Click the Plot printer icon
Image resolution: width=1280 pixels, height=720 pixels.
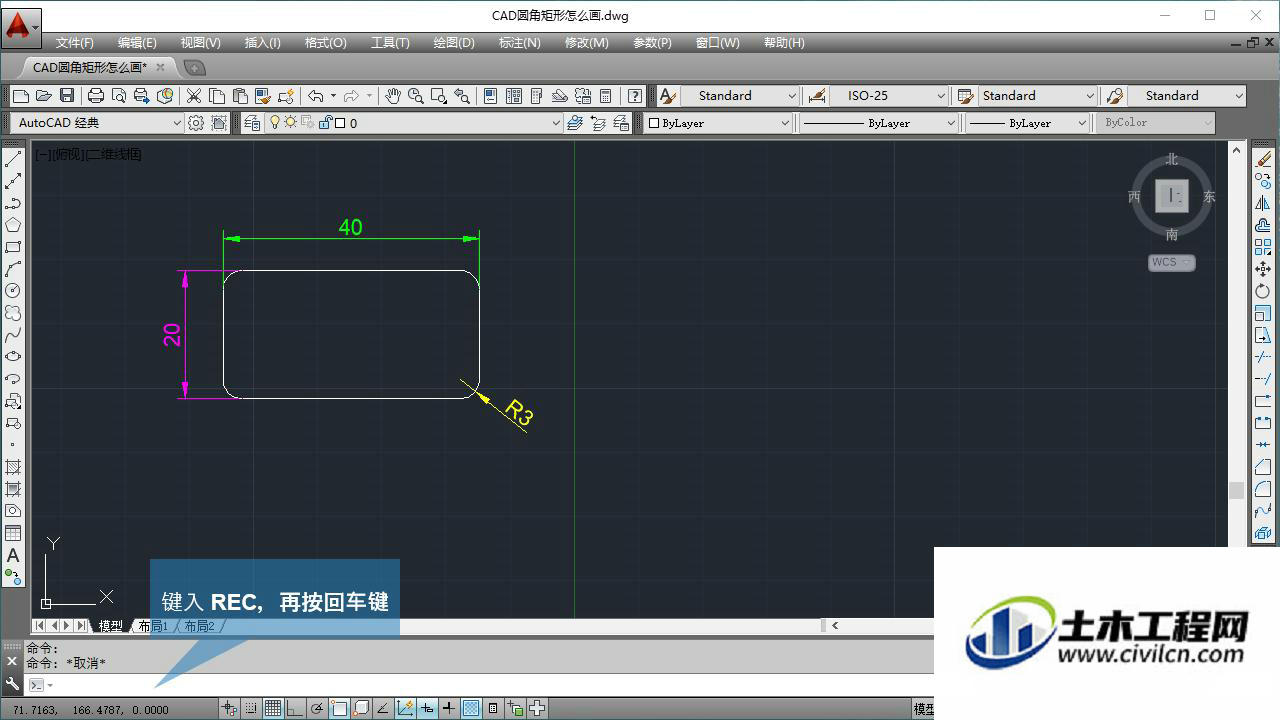pyautogui.click(x=96, y=96)
